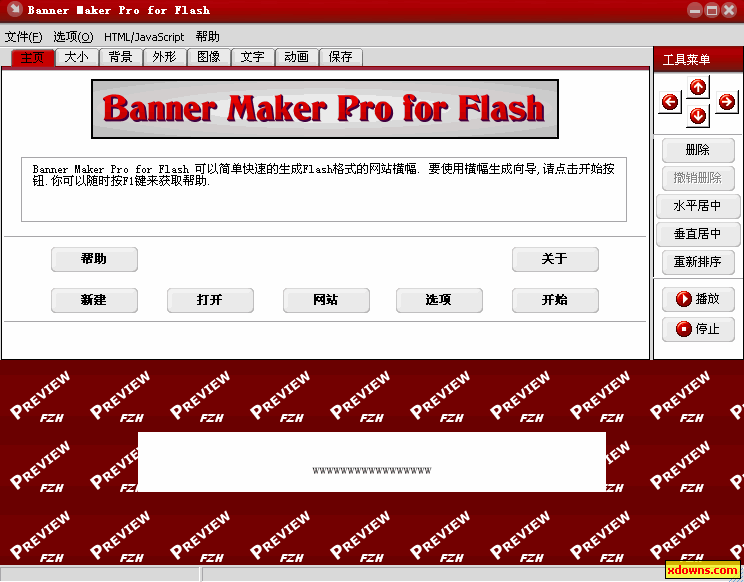Click the 选项 button on main page

tap(439, 300)
